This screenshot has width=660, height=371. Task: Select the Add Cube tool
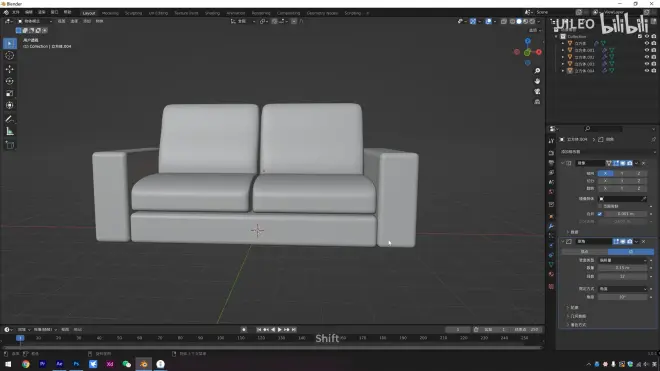pyautogui.click(x=9, y=145)
